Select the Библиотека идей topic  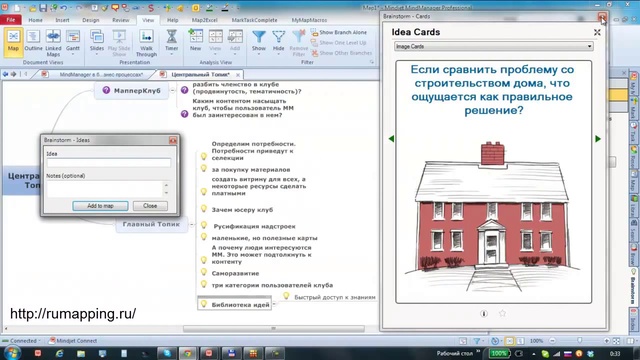click(x=235, y=304)
